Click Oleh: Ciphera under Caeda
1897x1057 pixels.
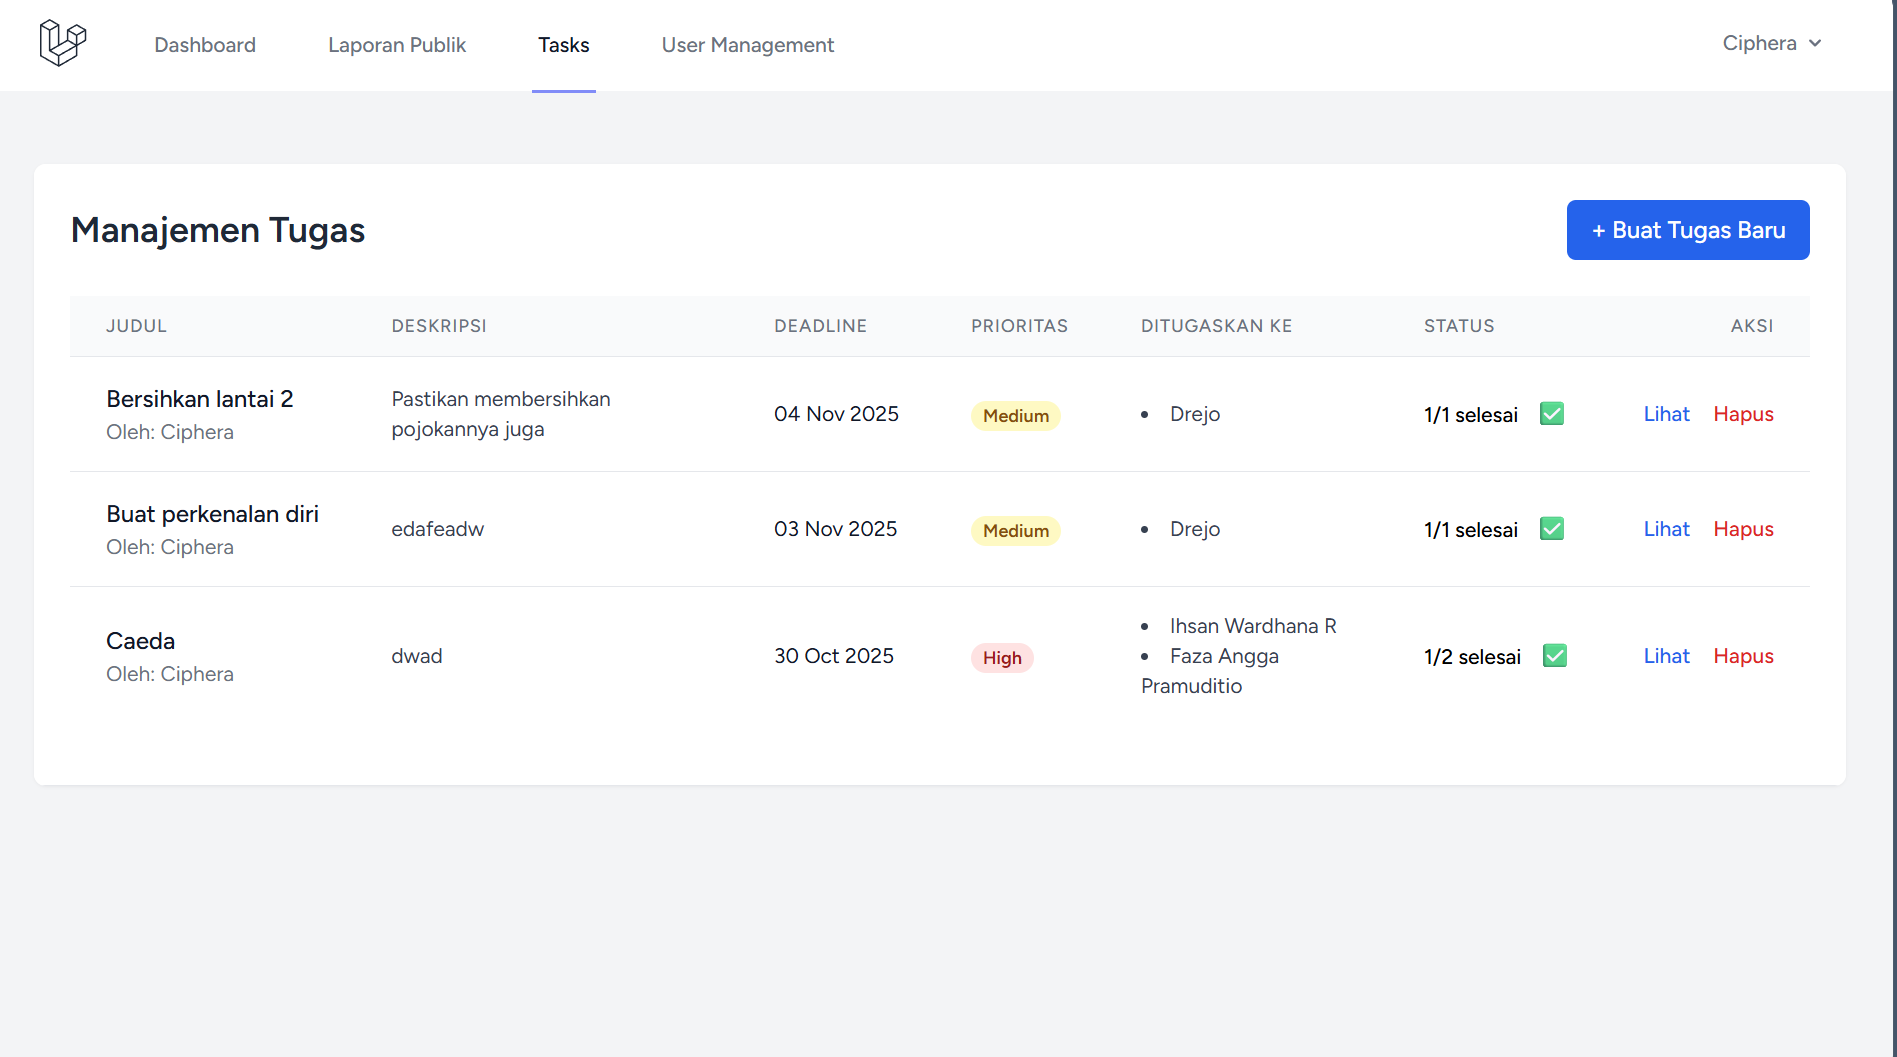[170, 674]
